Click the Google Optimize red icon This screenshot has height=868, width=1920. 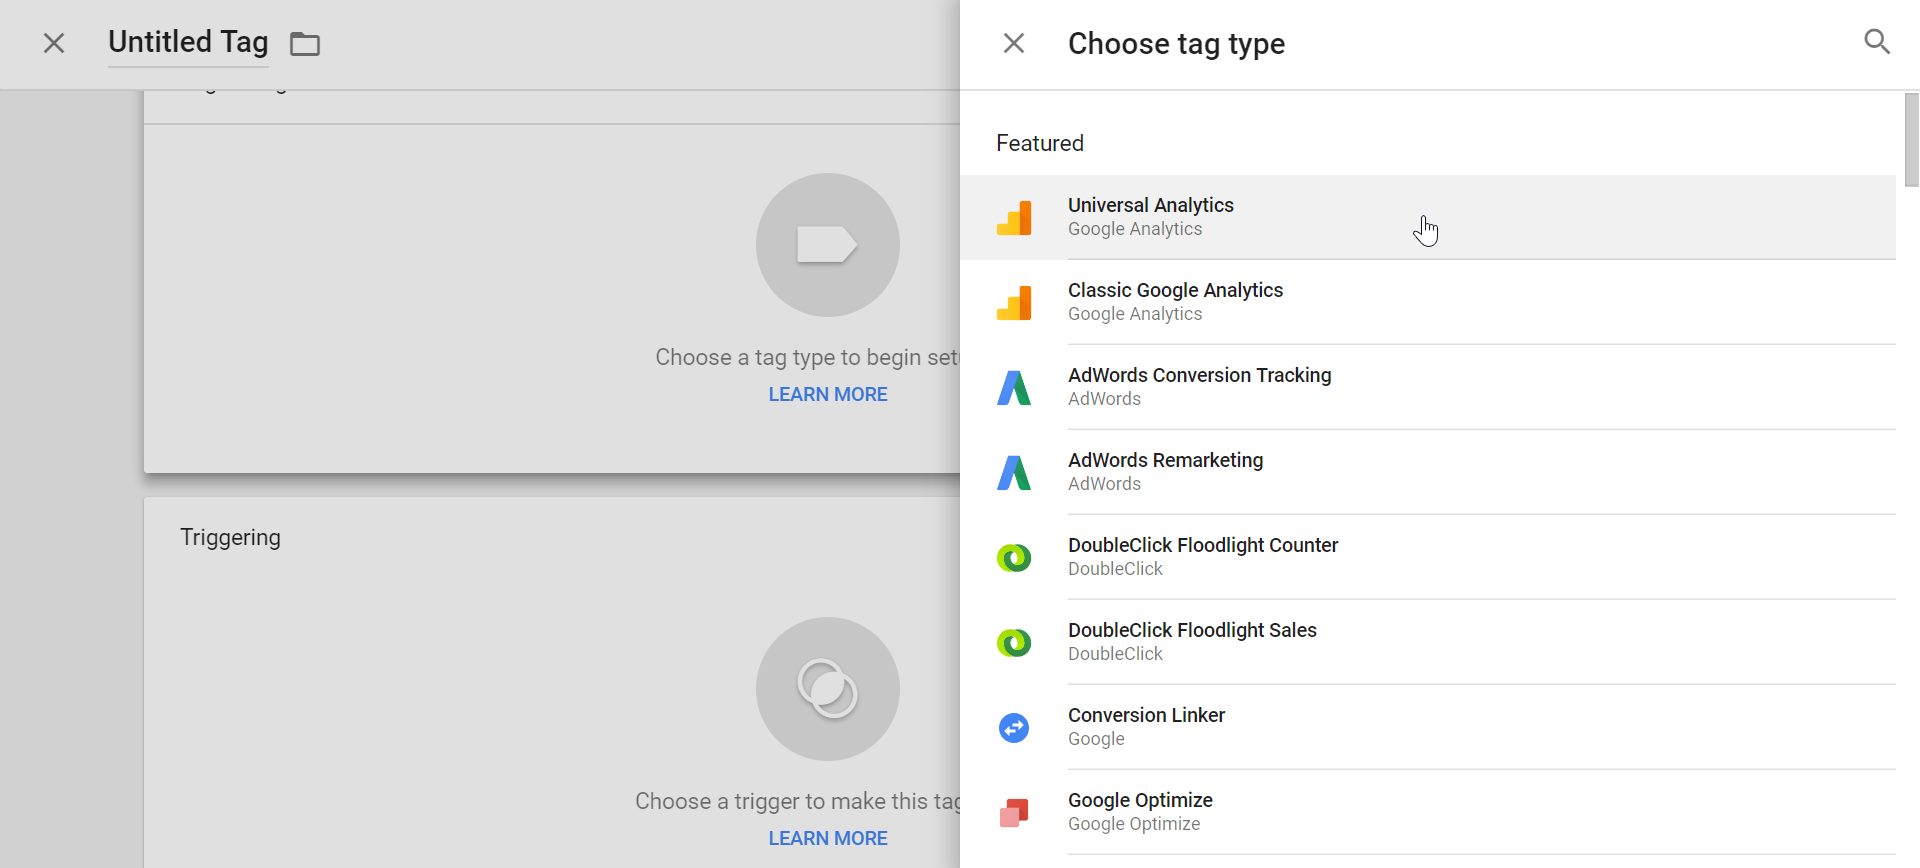[x=1014, y=813]
